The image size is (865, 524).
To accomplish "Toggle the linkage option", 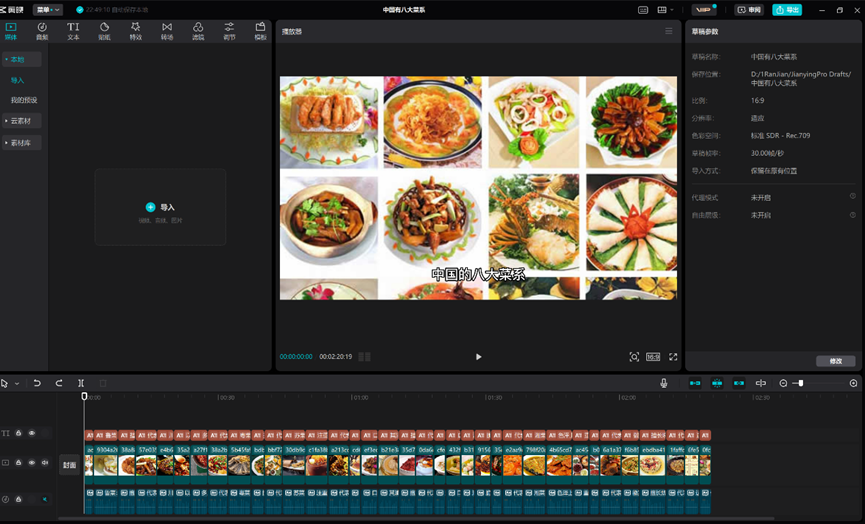I will tap(739, 383).
